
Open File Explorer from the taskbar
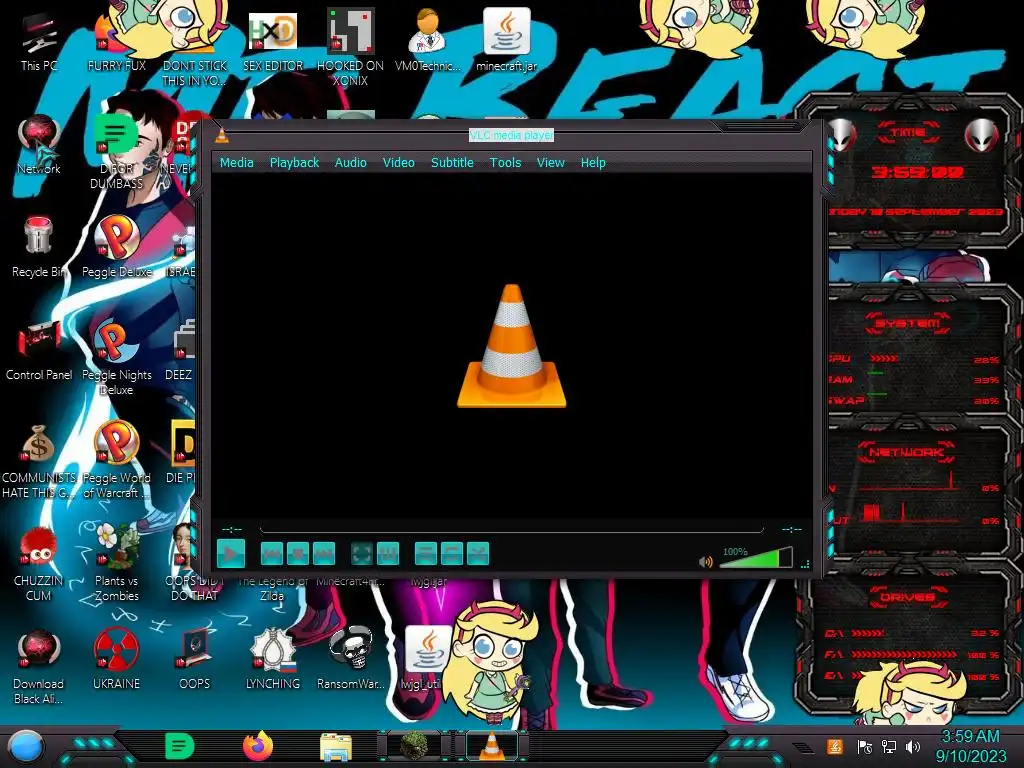(x=336, y=747)
